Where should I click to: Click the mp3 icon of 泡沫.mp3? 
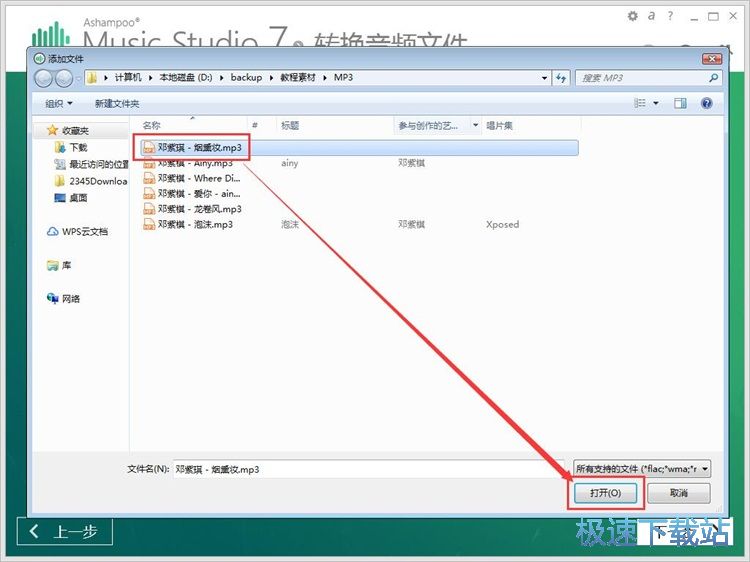[x=149, y=224]
